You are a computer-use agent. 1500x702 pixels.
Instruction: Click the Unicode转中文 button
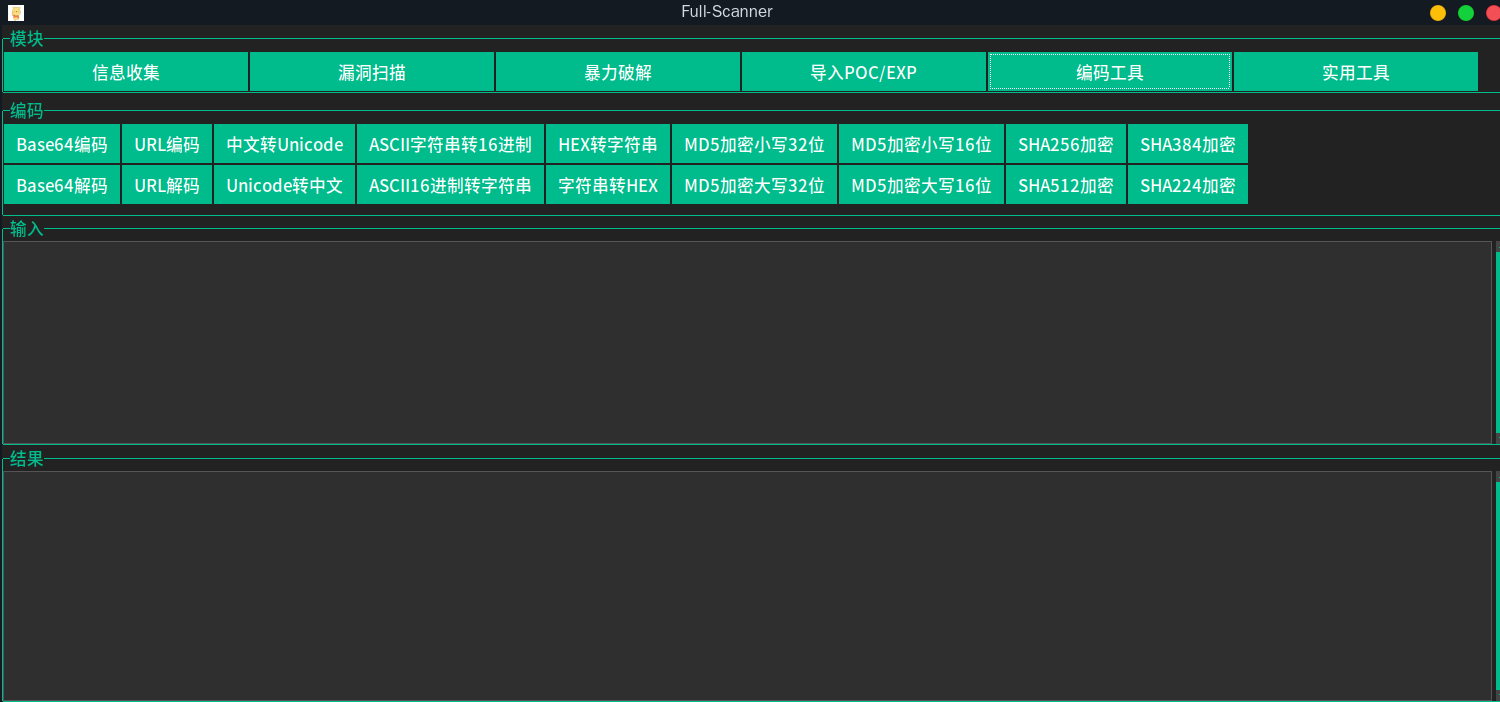point(285,185)
